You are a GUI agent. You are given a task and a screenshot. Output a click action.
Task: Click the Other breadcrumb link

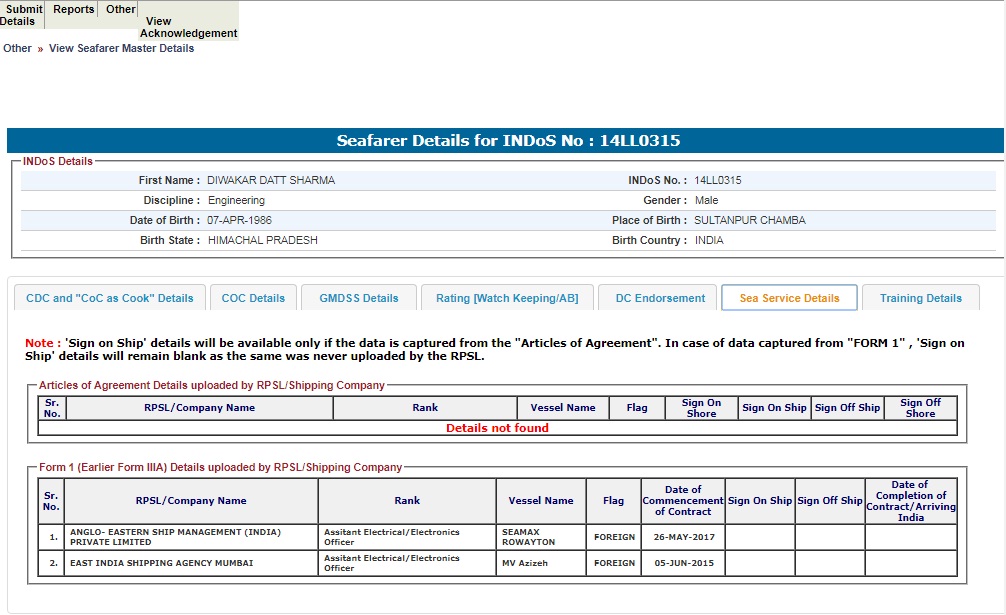click(x=17, y=48)
